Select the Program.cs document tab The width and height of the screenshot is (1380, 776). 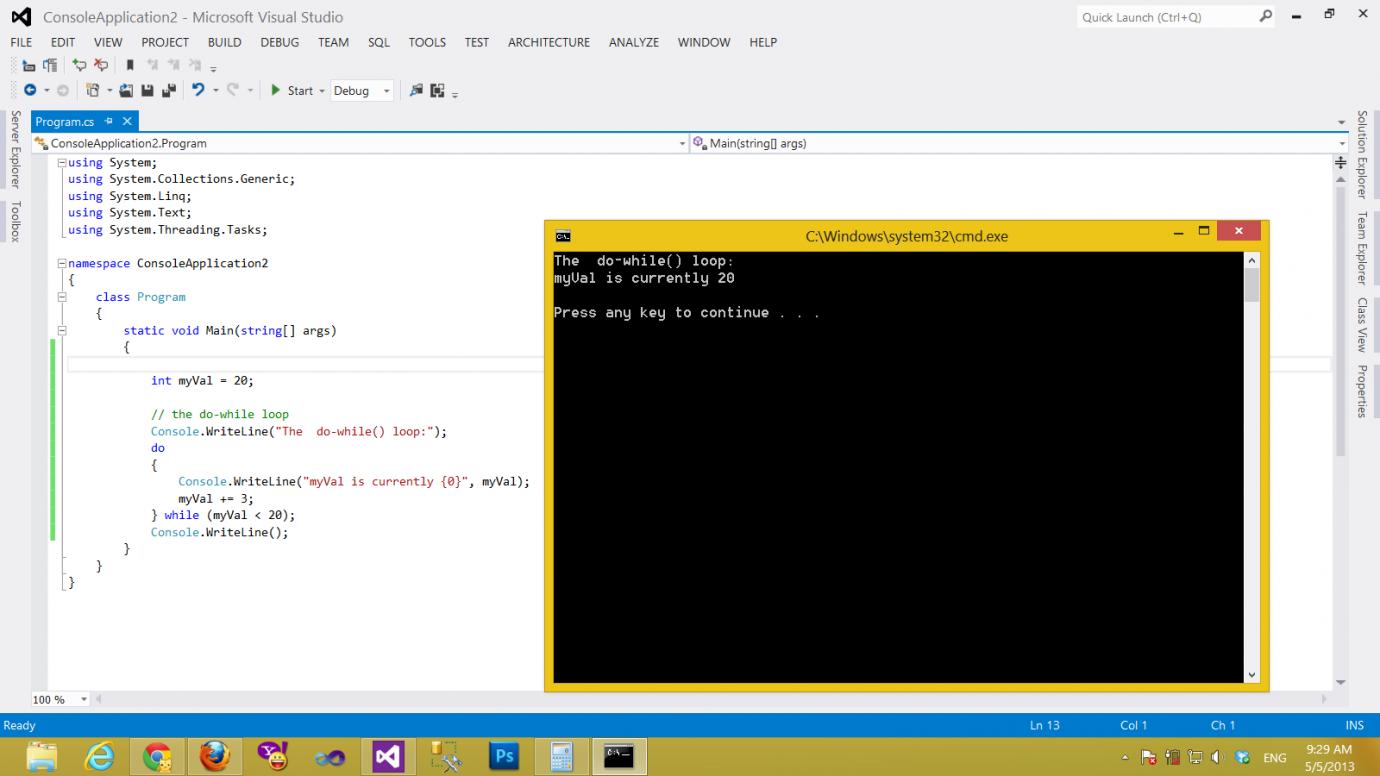pos(65,121)
